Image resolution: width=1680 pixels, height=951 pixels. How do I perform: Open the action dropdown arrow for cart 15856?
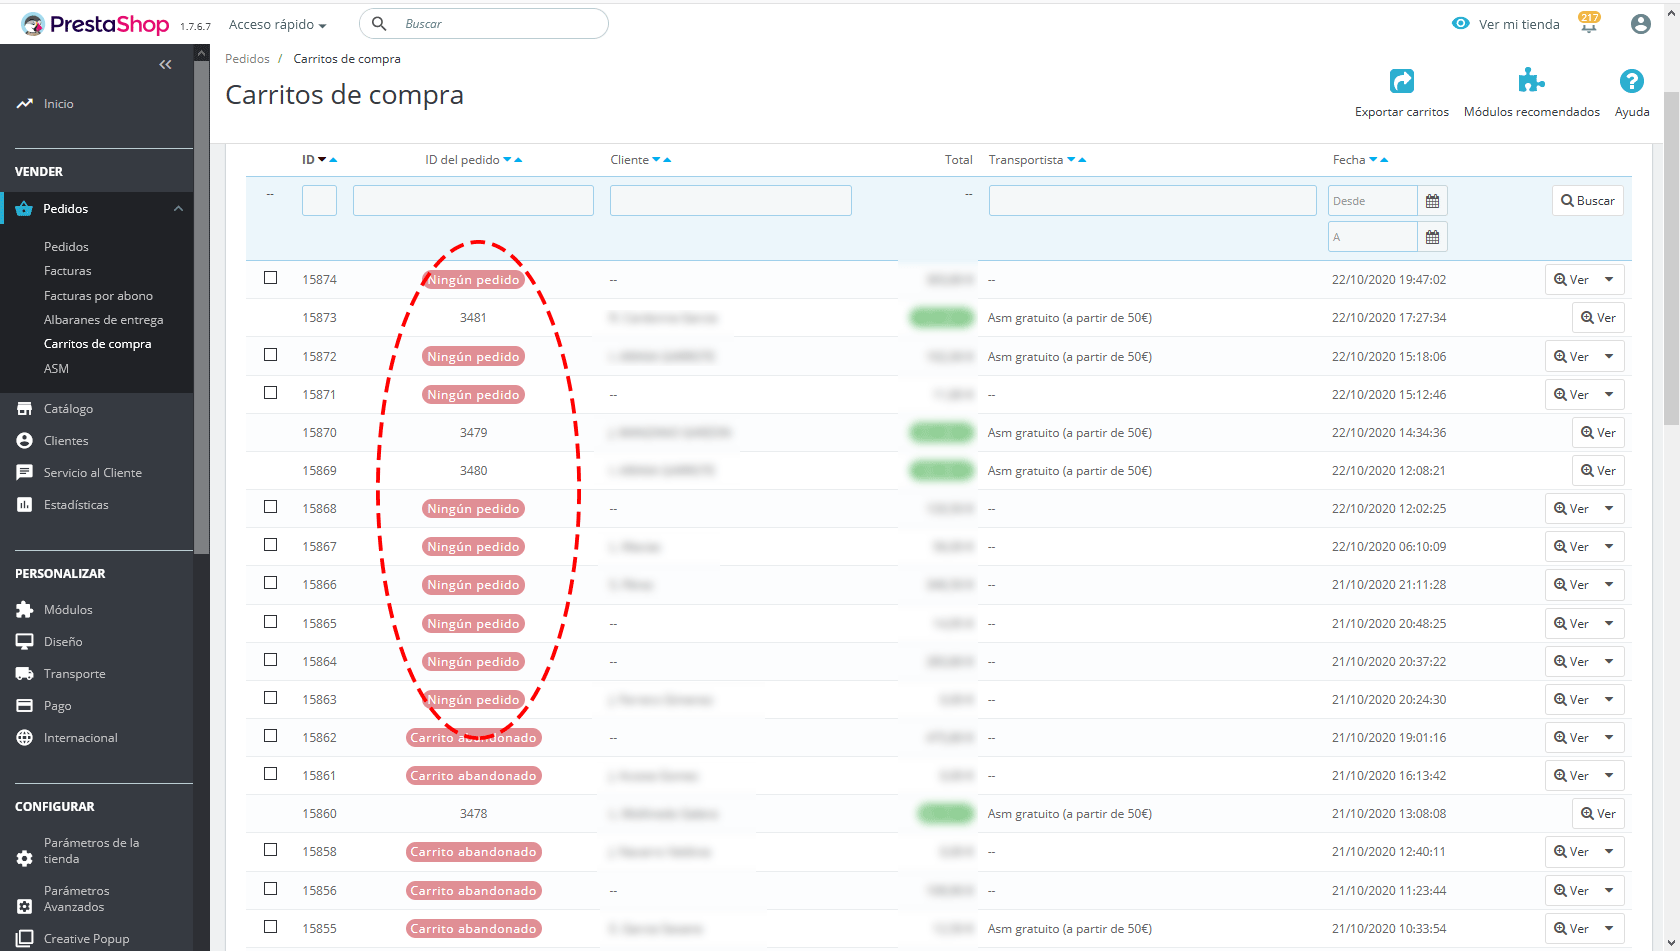1609,891
